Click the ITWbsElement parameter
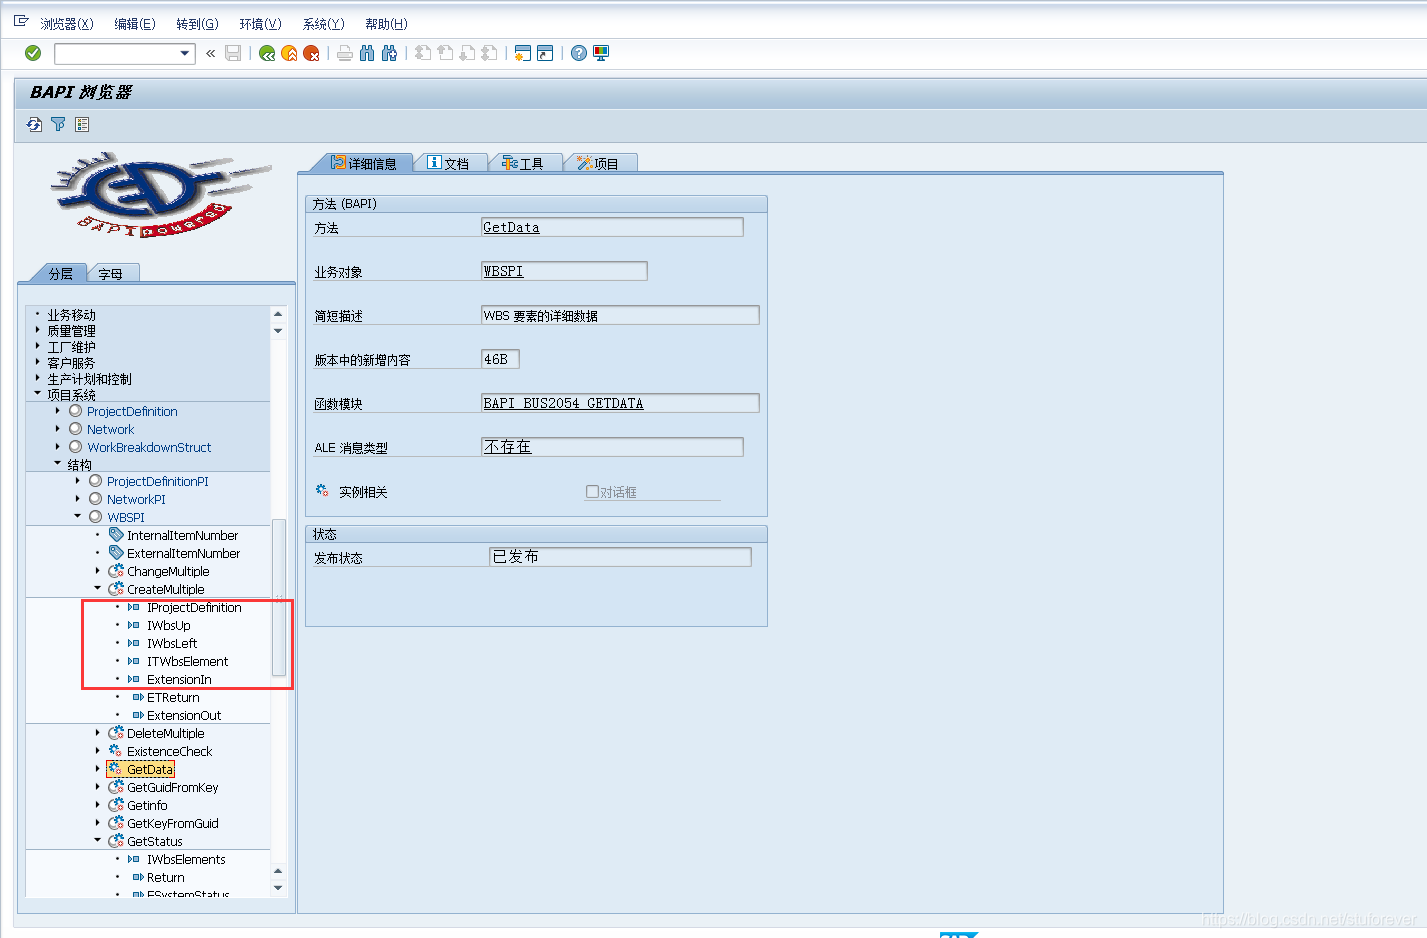This screenshot has height=938, width=1427. pyautogui.click(x=187, y=661)
